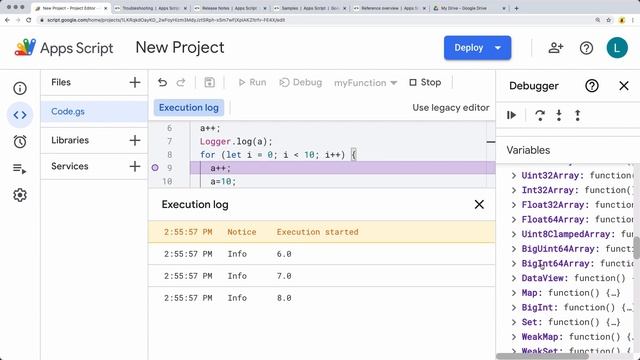The height and width of the screenshot is (360, 640).
Task: Click the Apps Script logo
Action: click(64, 48)
